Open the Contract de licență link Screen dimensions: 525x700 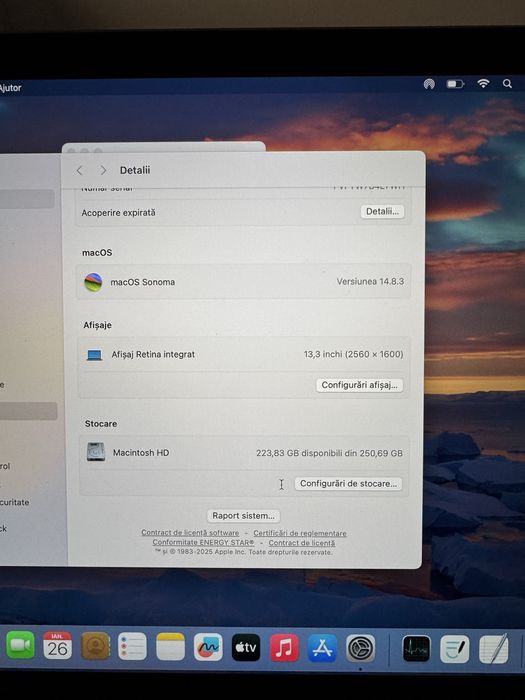pyautogui.click(x=302, y=543)
